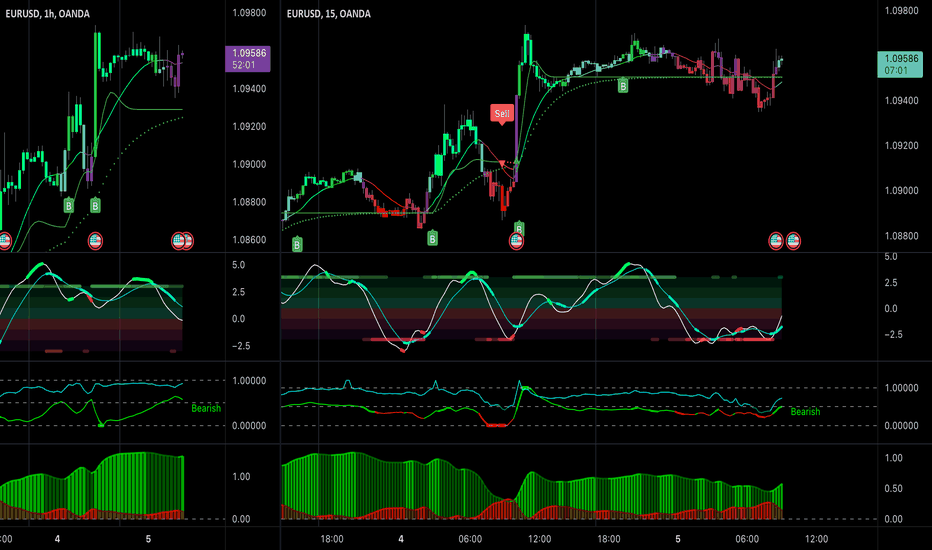Open the second-to-last US flag event on the 15-minute chart
932x550 pixels.
[x=776, y=241]
